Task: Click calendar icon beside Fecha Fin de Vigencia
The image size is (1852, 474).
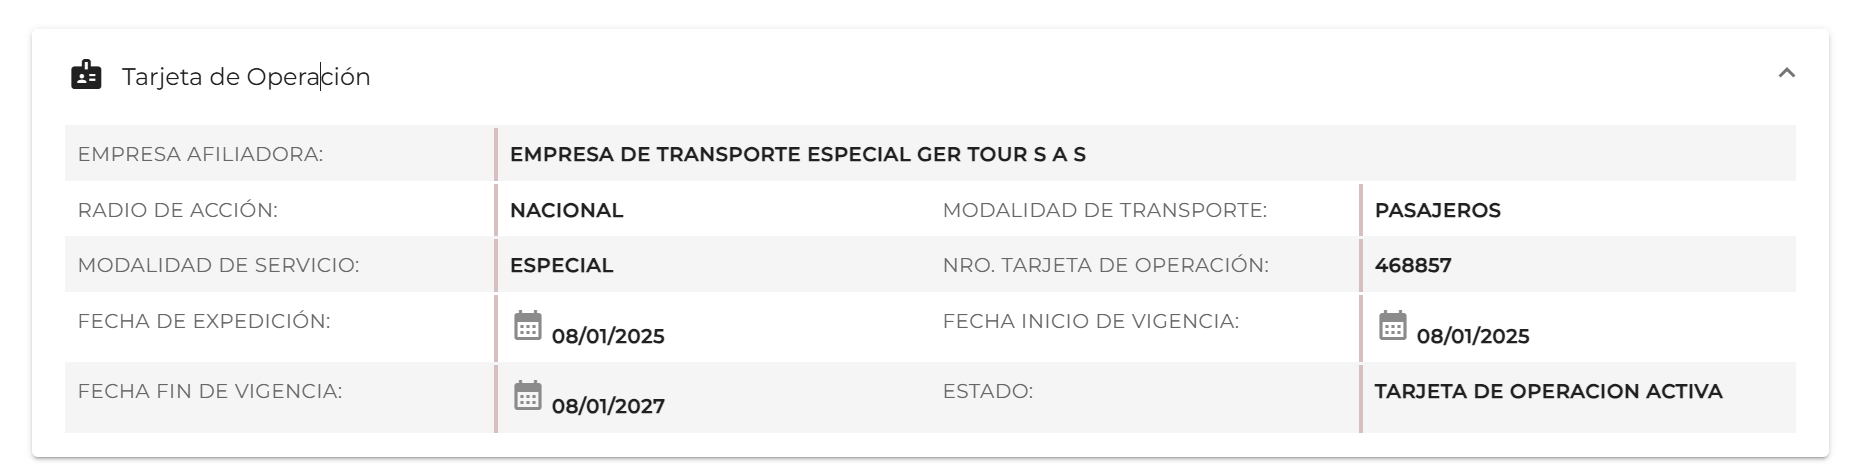Action: pos(528,396)
